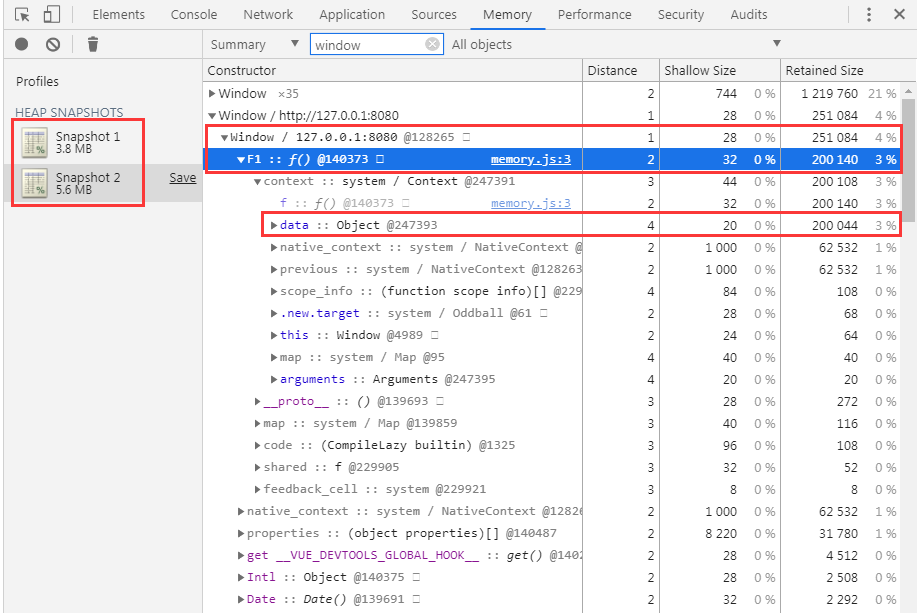Screen dimensions: 917x613
Task: Click the inspect element picker icon
Action: 22,15
